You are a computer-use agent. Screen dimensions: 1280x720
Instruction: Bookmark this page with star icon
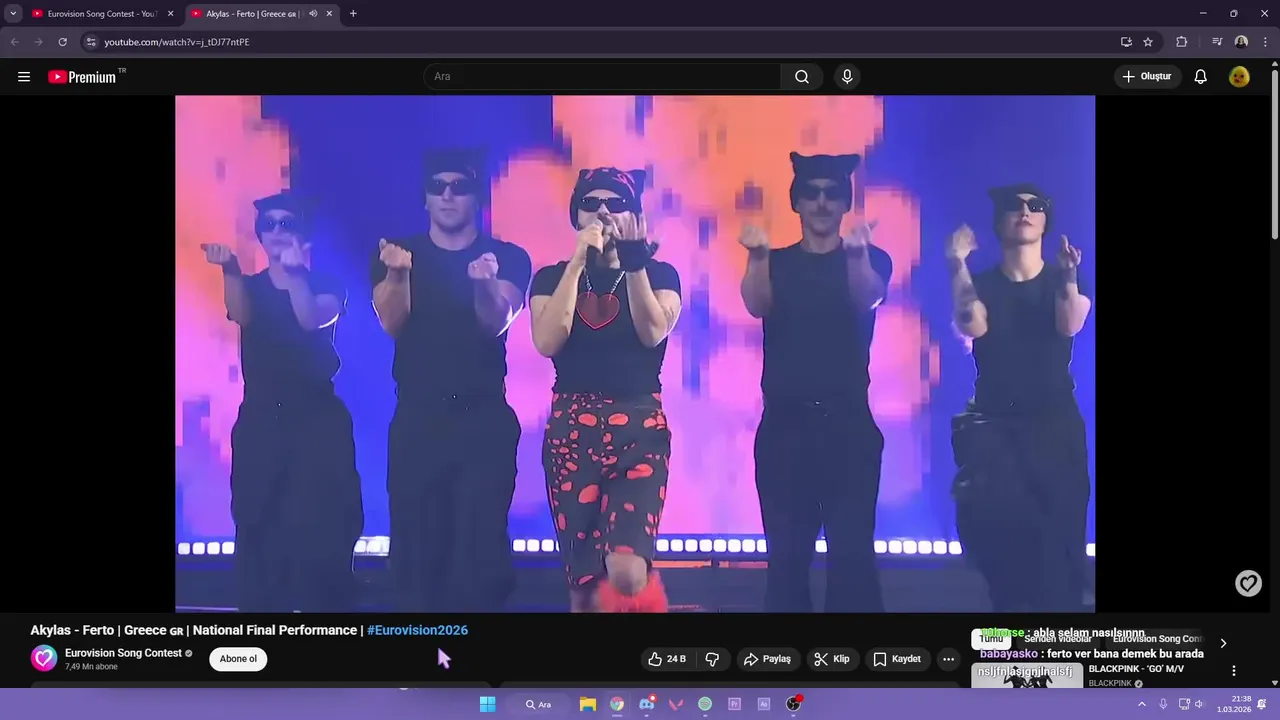tap(1148, 42)
